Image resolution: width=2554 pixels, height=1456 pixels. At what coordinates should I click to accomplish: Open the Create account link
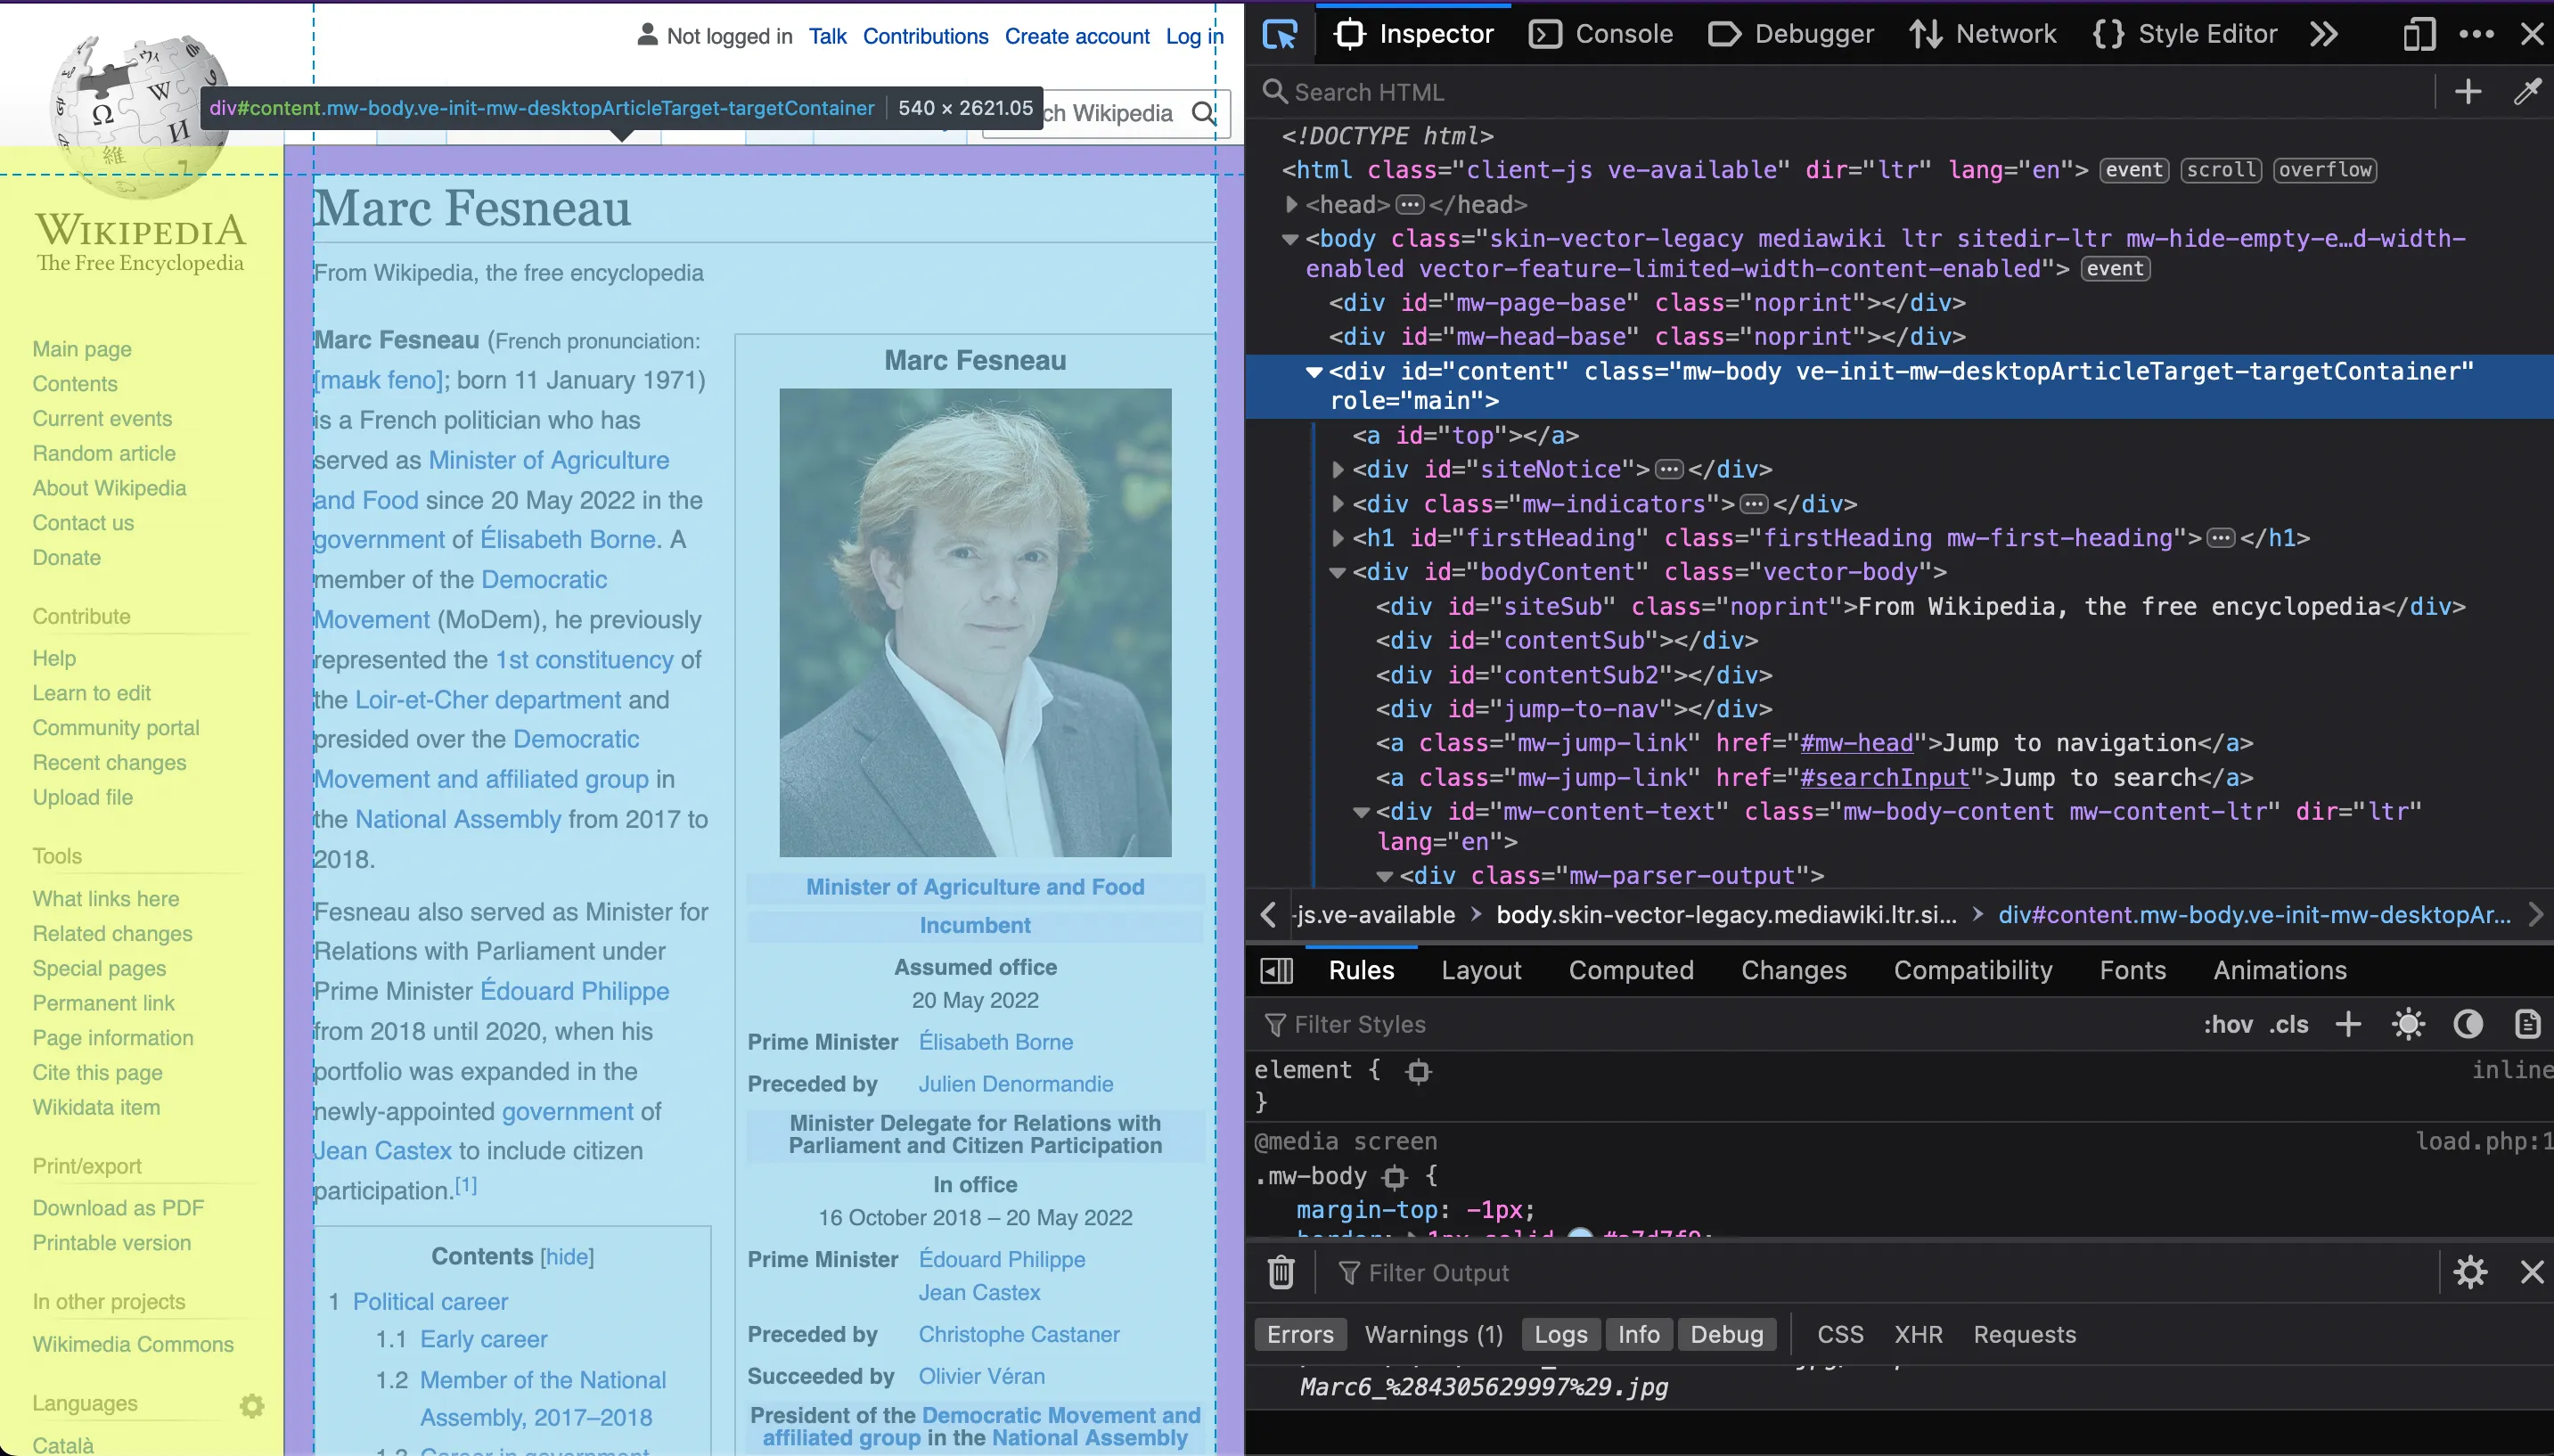pyautogui.click(x=1077, y=36)
